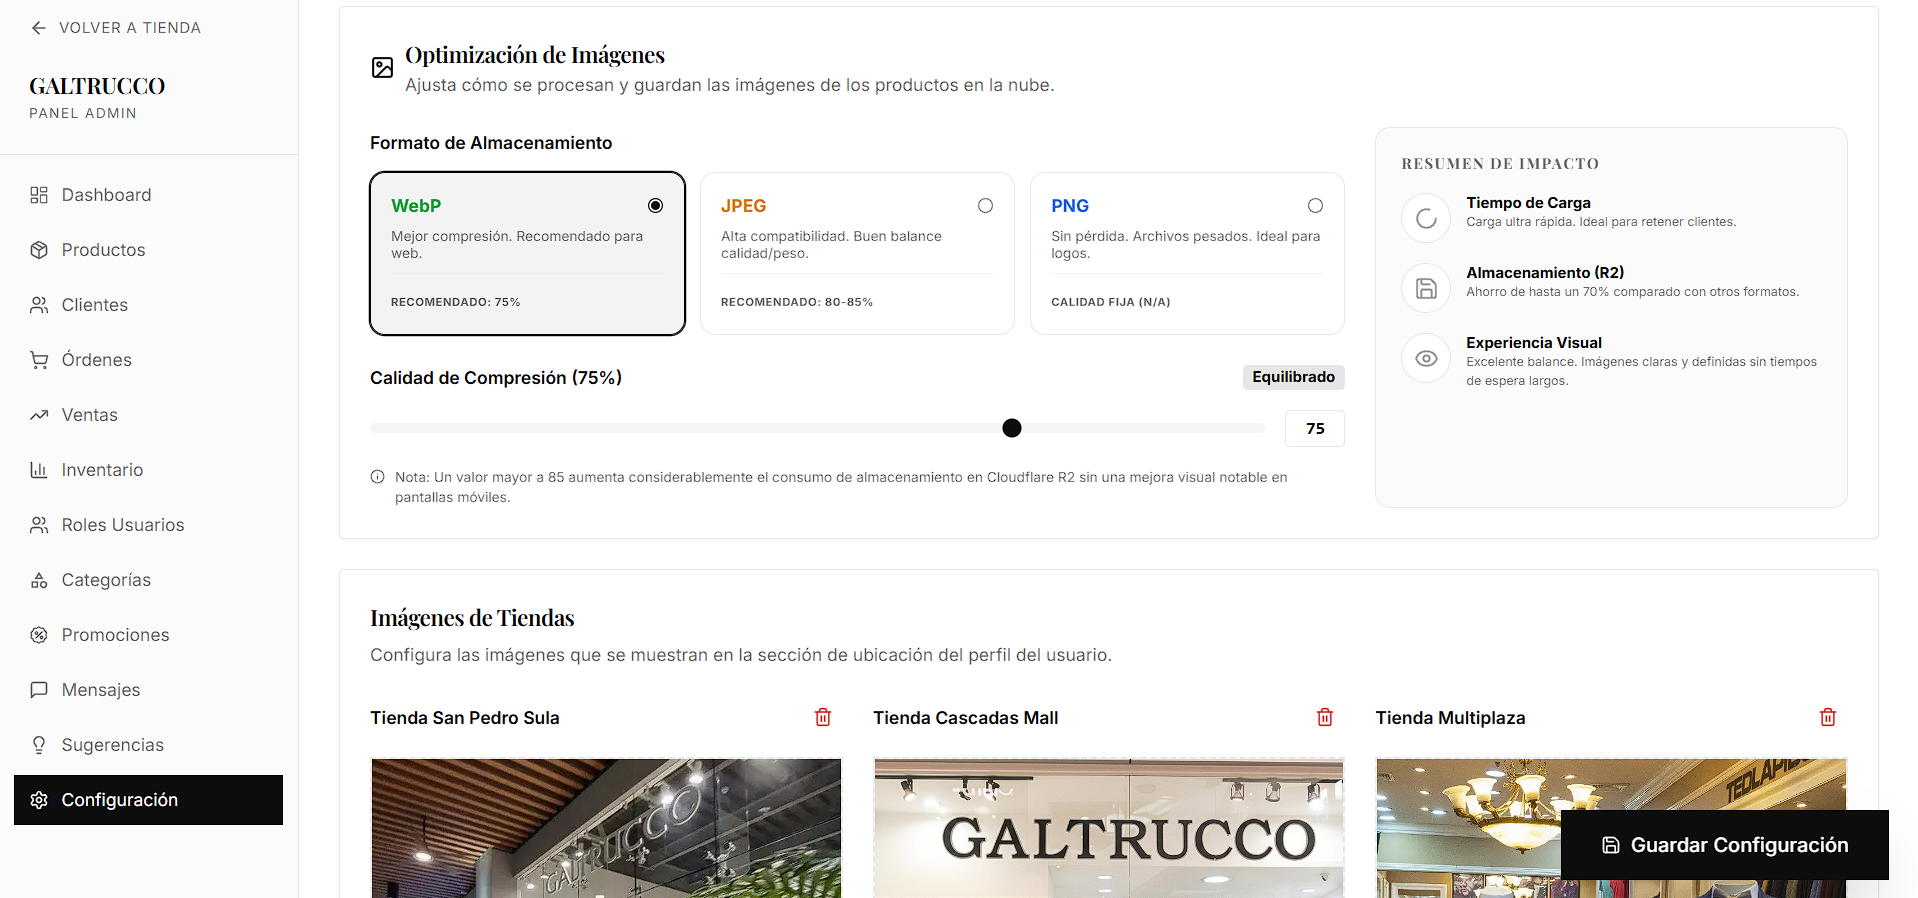Image resolution: width=1918 pixels, height=898 pixels.
Task: Click the JPEG format title
Action: point(743,206)
